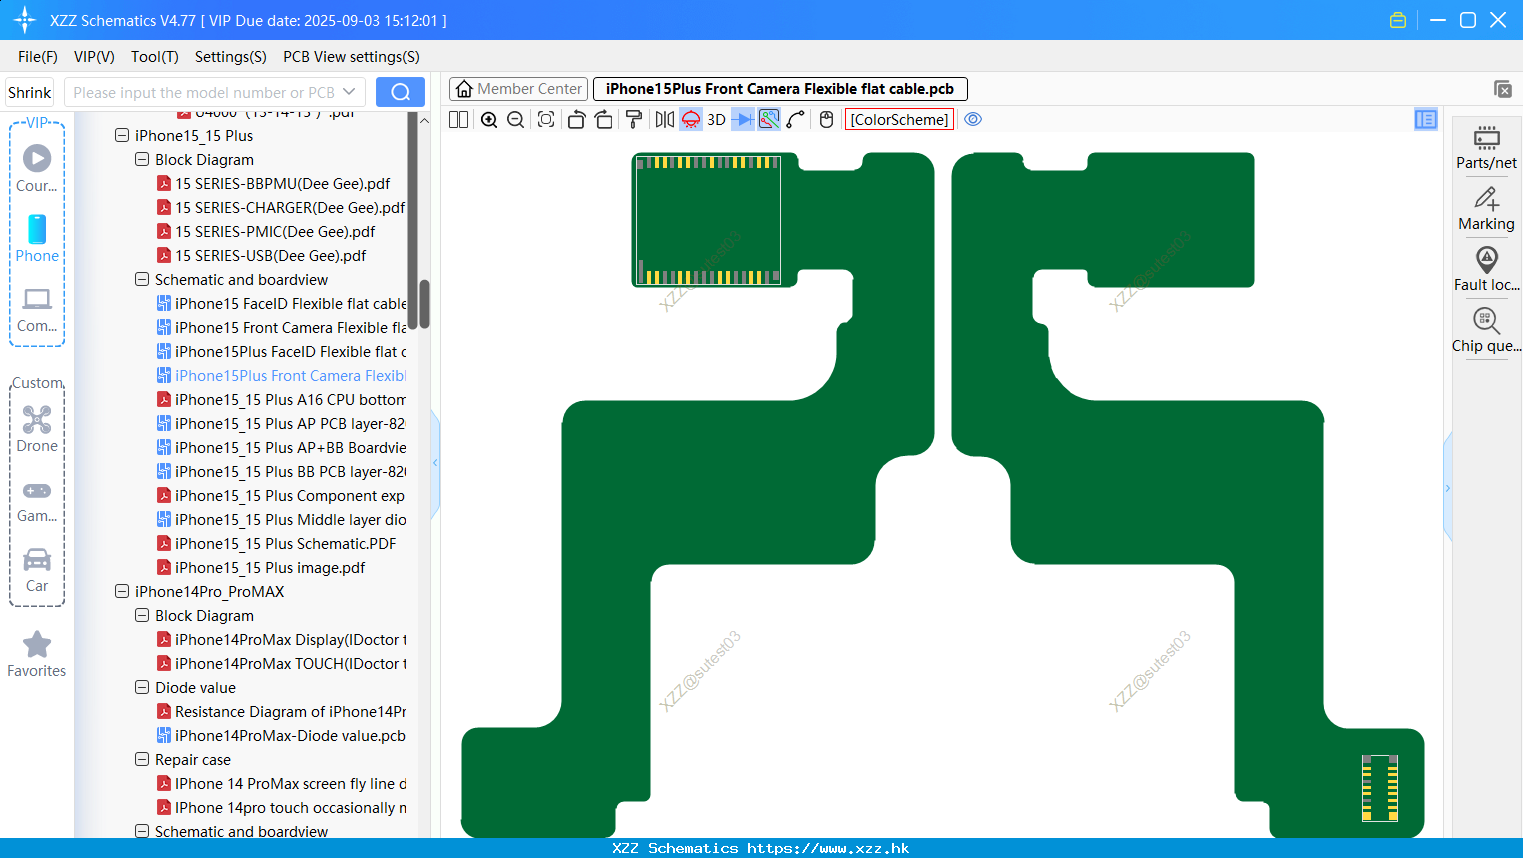The image size is (1523, 858).
Task: Switch to the 3D view
Action: coord(716,120)
